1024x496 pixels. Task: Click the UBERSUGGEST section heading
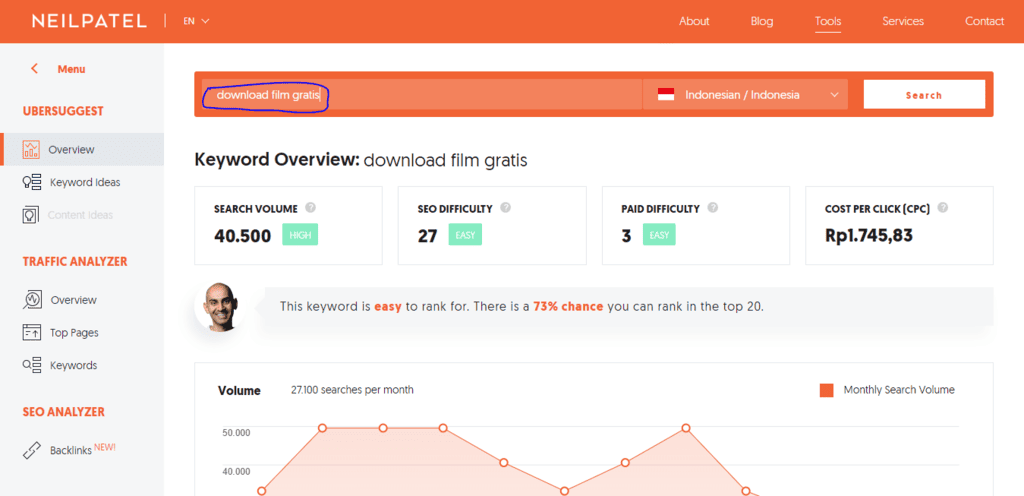click(x=63, y=112)
